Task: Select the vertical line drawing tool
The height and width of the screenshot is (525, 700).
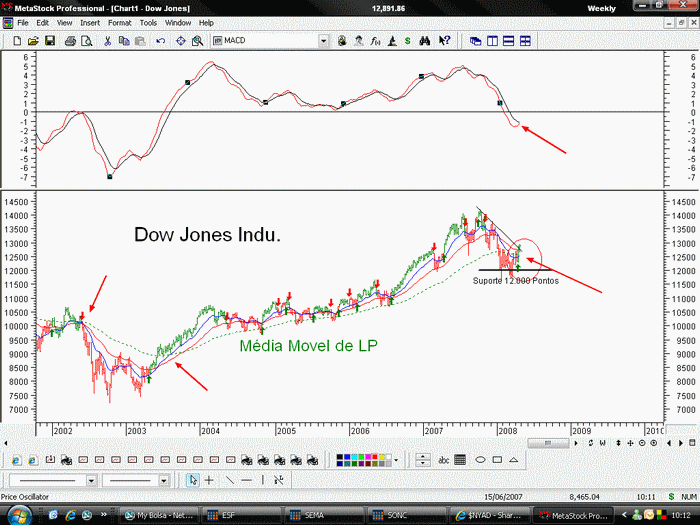Action: click(x=263, y=480)
